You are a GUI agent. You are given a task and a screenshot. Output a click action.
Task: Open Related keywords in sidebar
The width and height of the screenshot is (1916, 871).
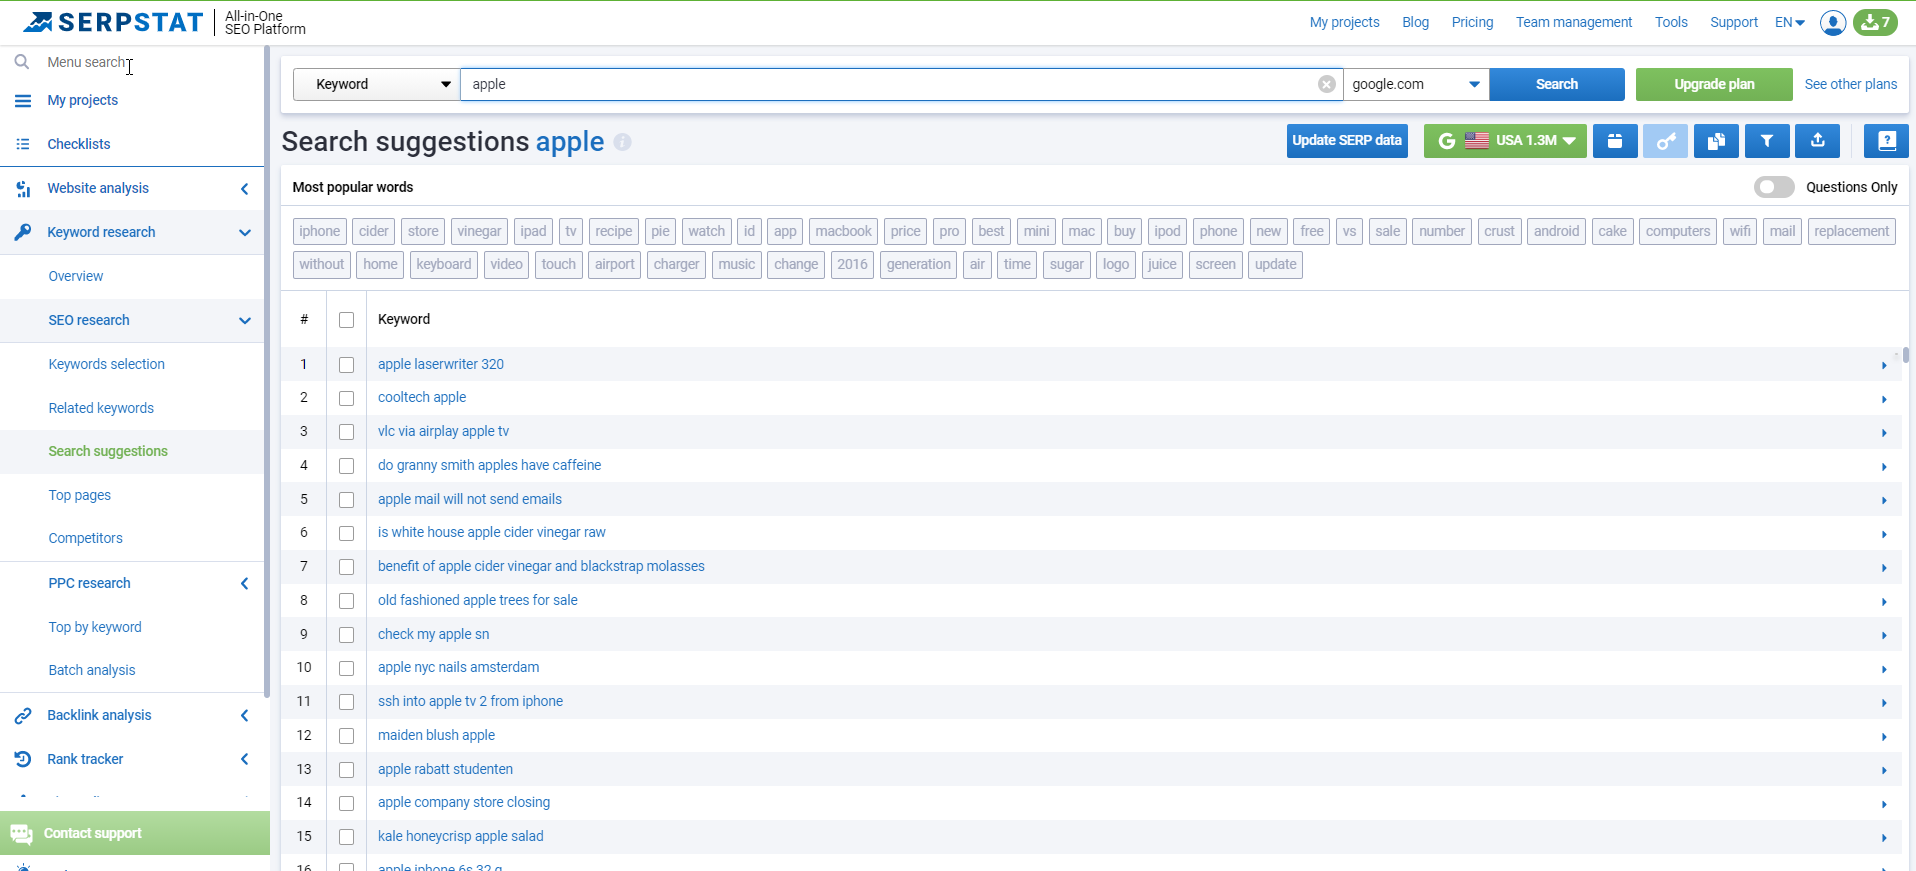pyautogui.click(x=101, y=408)
